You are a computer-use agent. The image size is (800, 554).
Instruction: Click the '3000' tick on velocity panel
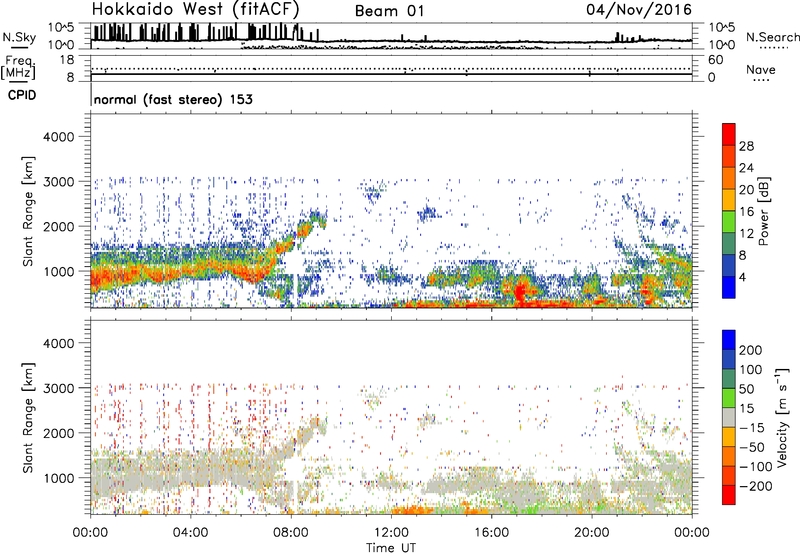[59, 388]
